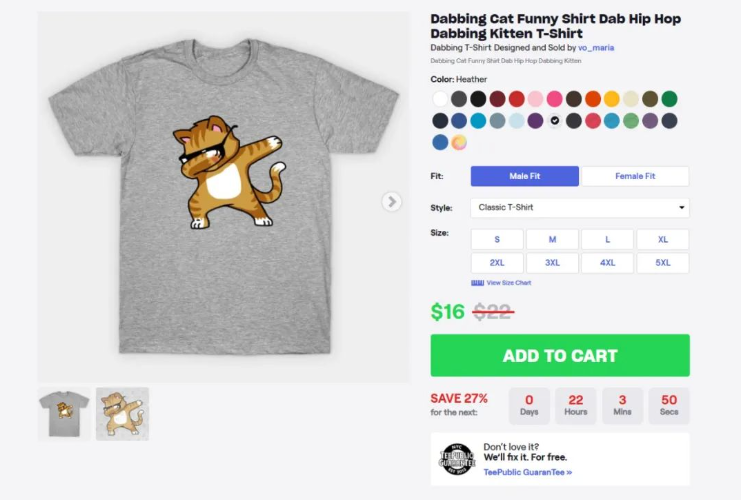Select the orange color swatch
Viewport: 741px width, 500px height.
point(593,99)
